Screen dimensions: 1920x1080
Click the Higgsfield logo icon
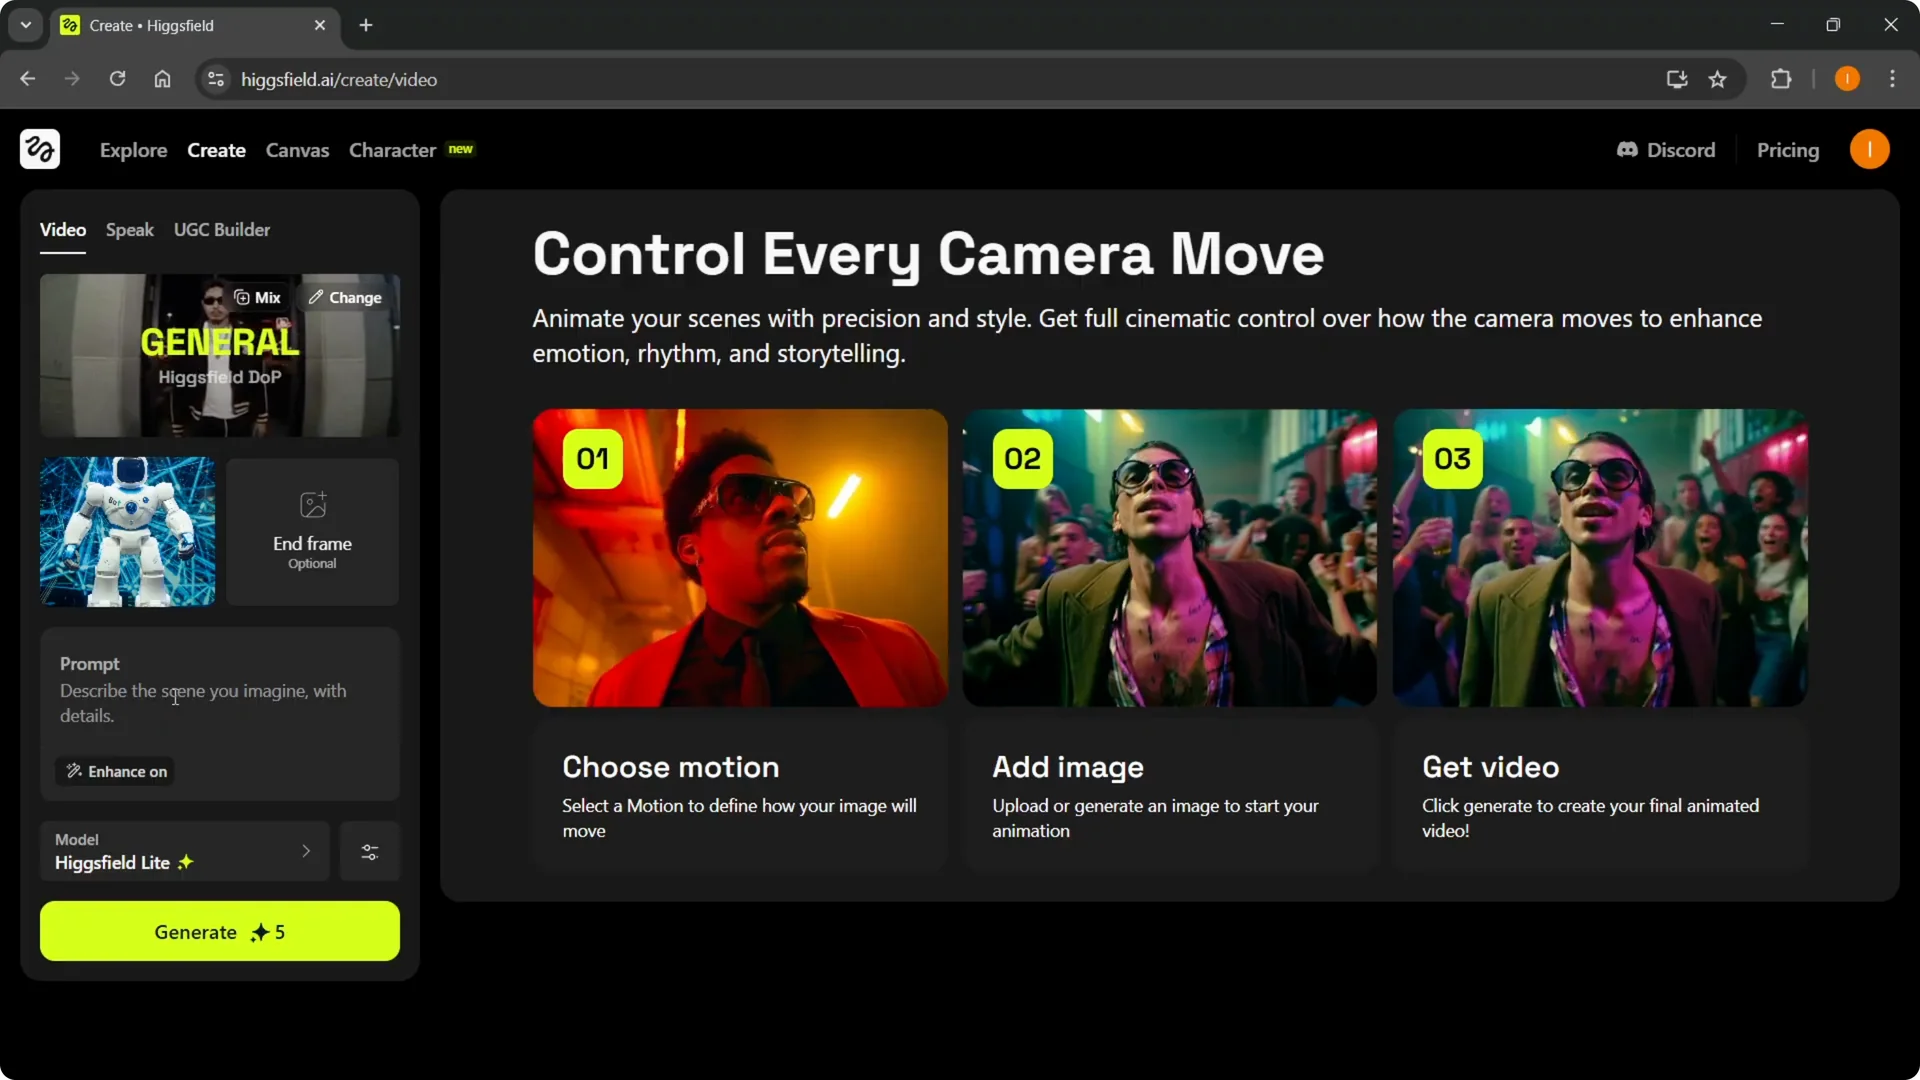click(x=39, y=149)
